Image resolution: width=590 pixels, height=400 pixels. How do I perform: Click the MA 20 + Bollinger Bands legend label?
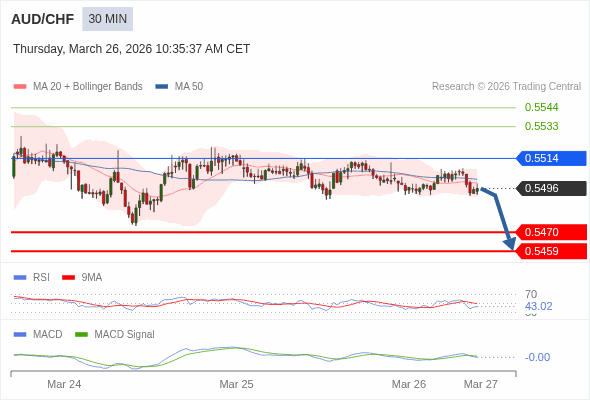click(88, 87)
